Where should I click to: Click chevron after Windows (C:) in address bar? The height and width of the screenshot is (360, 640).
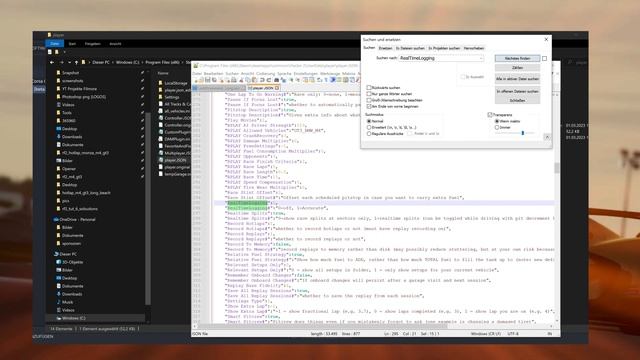coord(142,62)
